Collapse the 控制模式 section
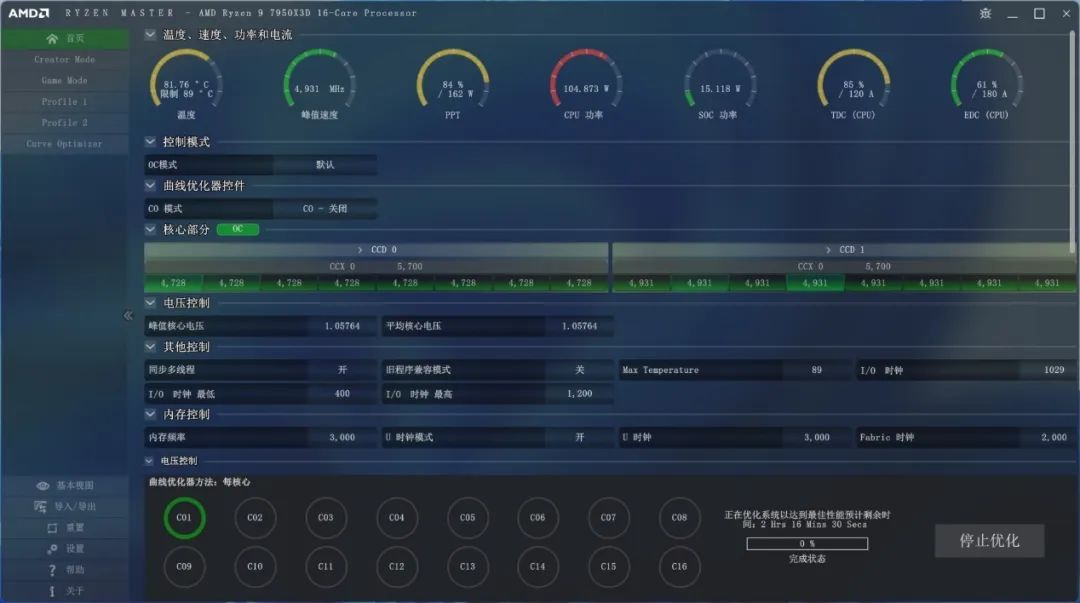Image resolution: width=1080 pixels, height=603 pixels. pyautogui.click(x=150, y=142)
